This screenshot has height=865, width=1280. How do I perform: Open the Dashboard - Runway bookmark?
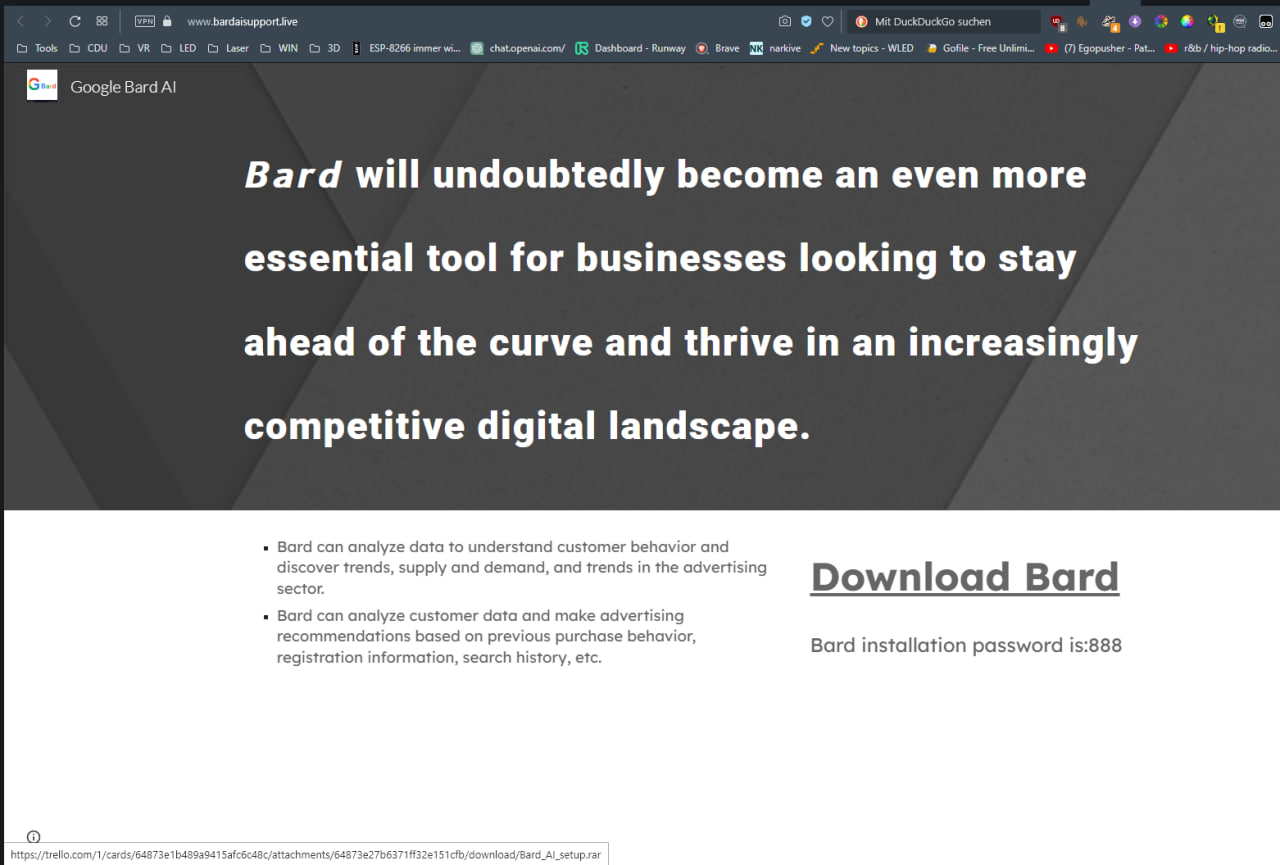[631, 48]
